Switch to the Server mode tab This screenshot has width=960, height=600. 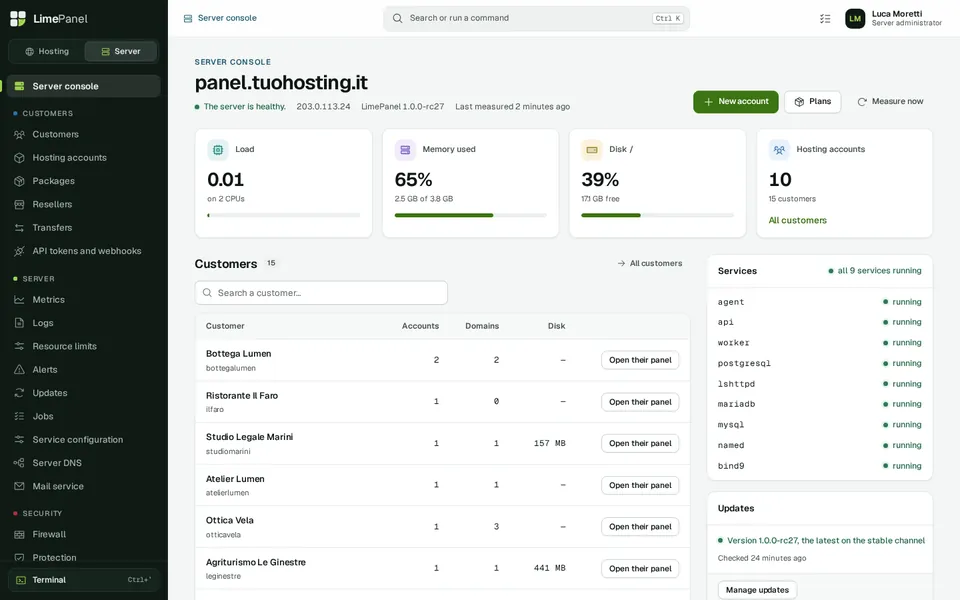[x=121, y=51]
